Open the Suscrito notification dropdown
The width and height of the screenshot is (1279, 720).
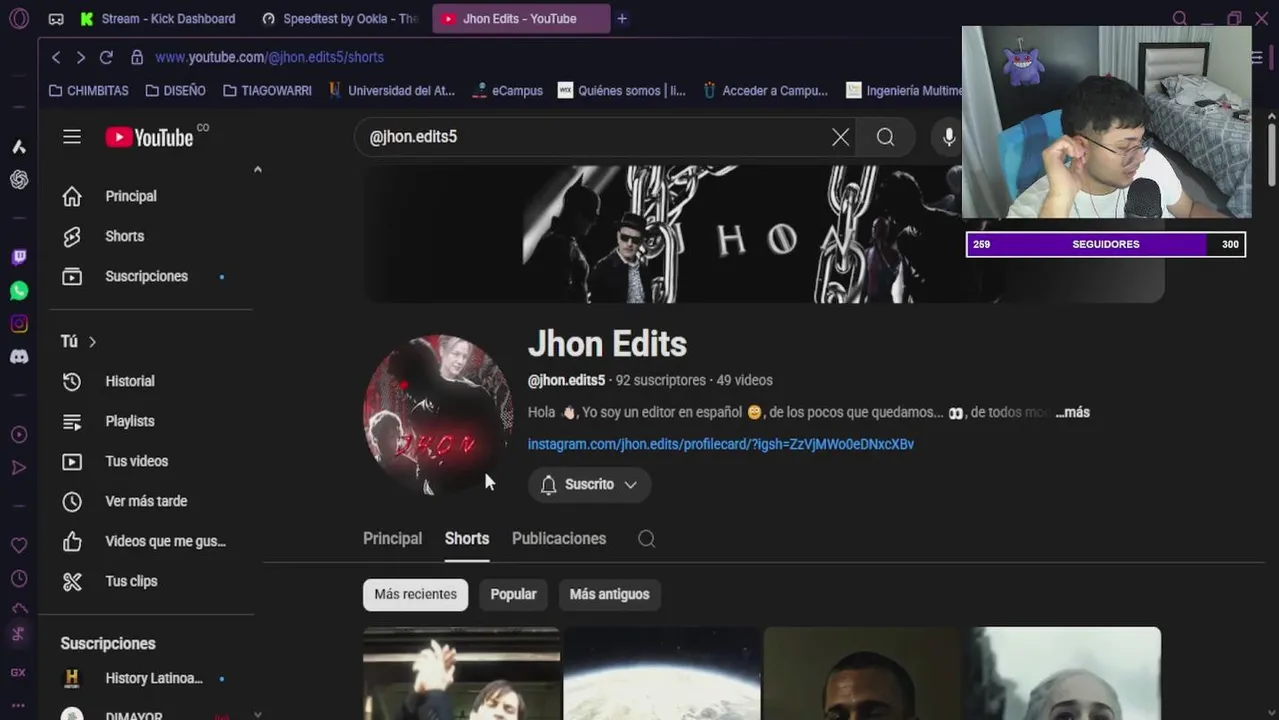coord(589,484)
